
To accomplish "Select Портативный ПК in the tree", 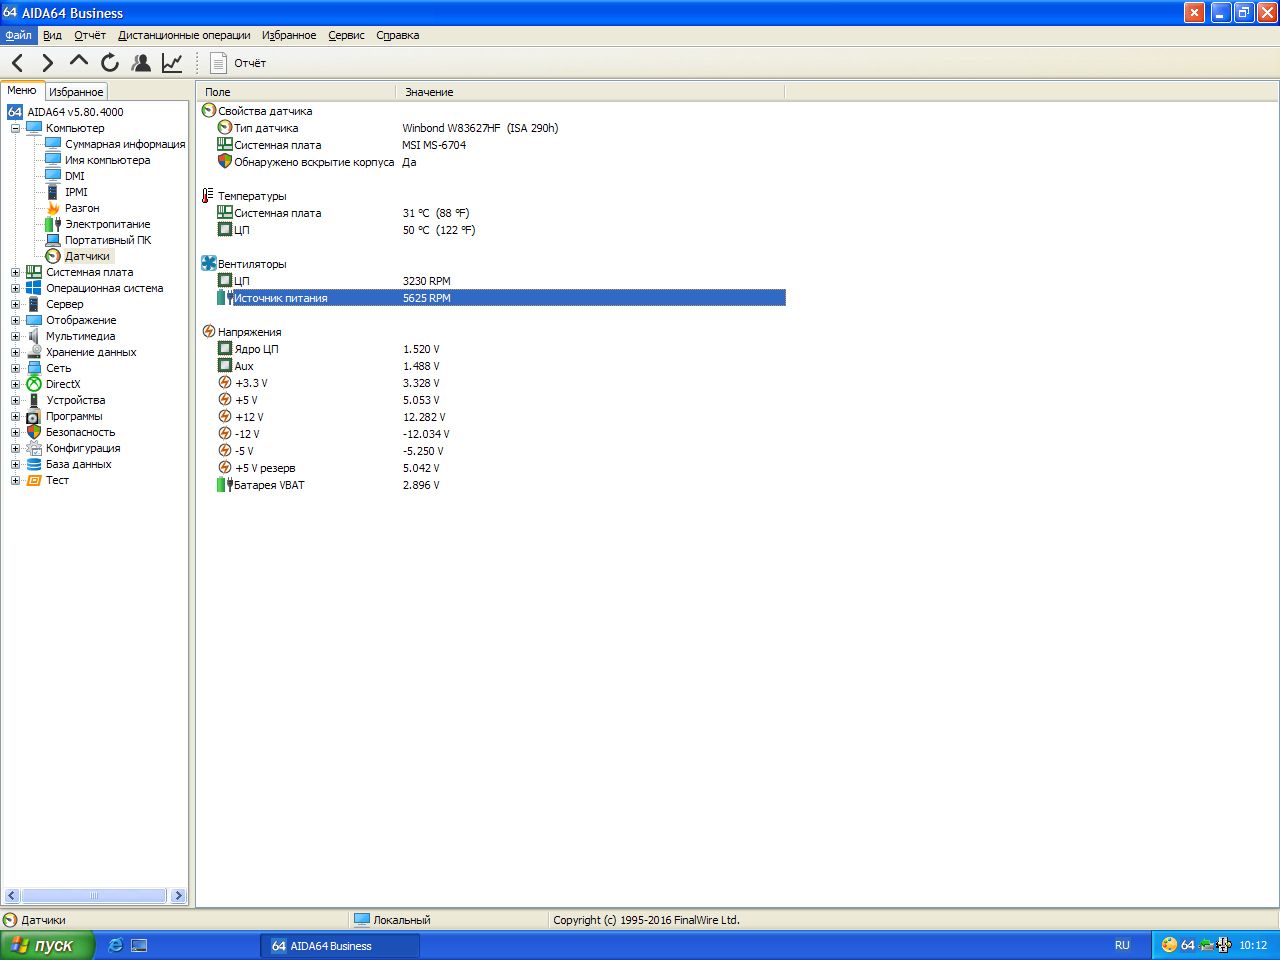I will 108,240.
